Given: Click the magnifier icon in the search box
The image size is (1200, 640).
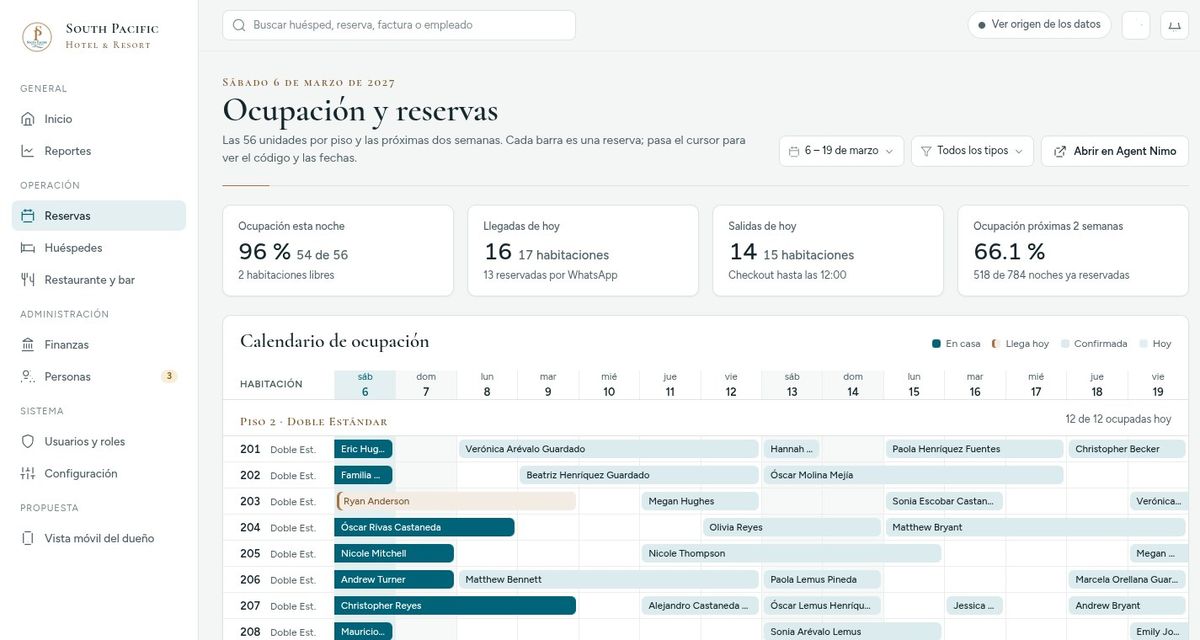Looking at the screenshot, I should pos(239,25).
